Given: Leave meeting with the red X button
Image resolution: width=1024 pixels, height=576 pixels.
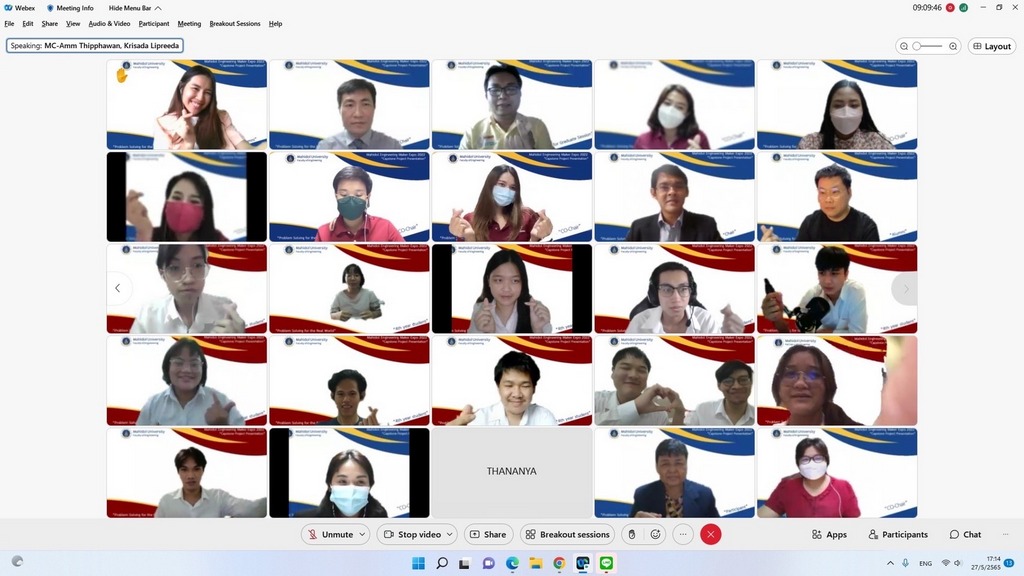Looking at the screenshot, I should click(x=711, y=535).
